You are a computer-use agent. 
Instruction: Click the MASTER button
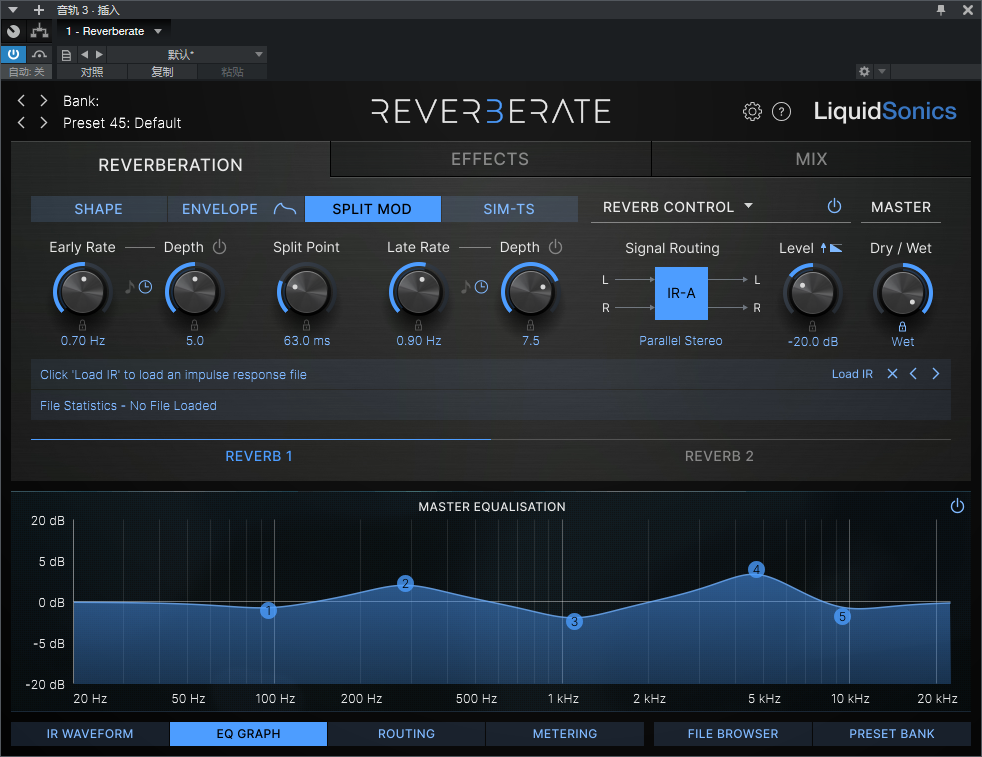901,207
